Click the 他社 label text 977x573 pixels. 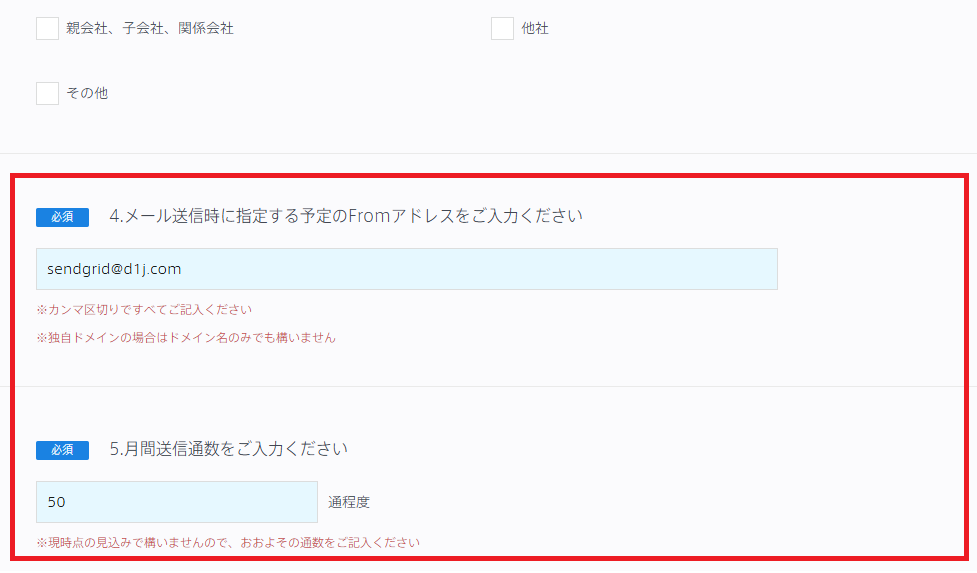coord(535,29)
